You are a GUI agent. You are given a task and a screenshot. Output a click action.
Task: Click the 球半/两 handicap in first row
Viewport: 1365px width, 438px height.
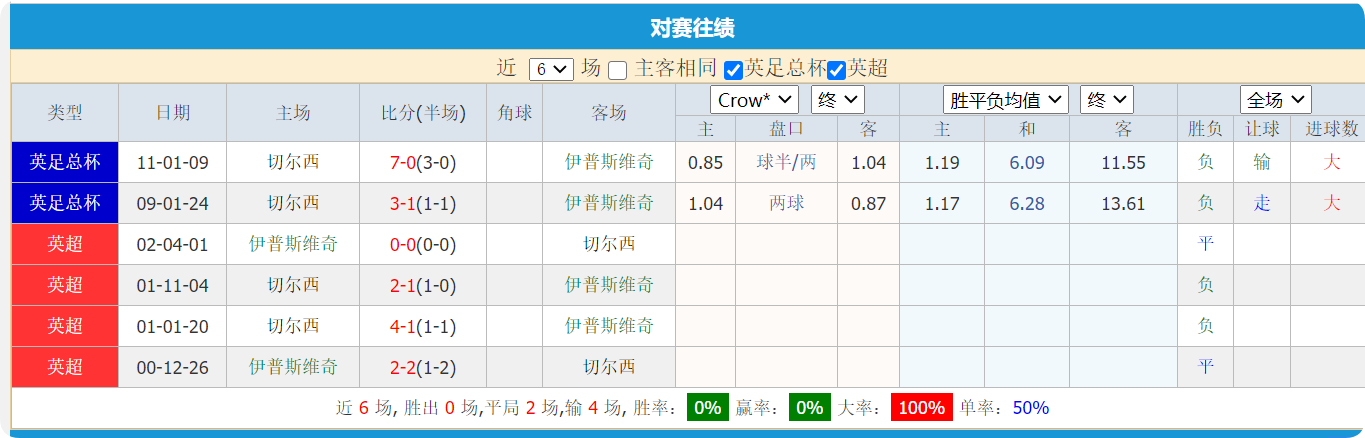(786, 163)
